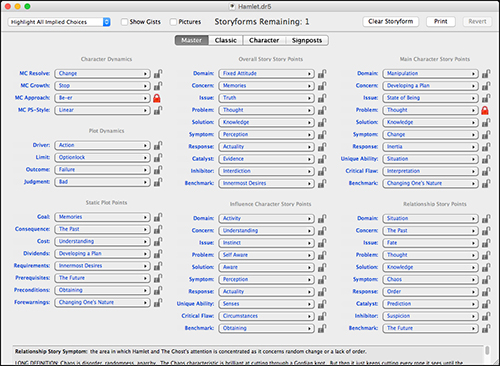Image resolution: width=500 pixels, height=366 pixels.
Task: Click the Preconditions label link
Action: click(x=32, y=290)
